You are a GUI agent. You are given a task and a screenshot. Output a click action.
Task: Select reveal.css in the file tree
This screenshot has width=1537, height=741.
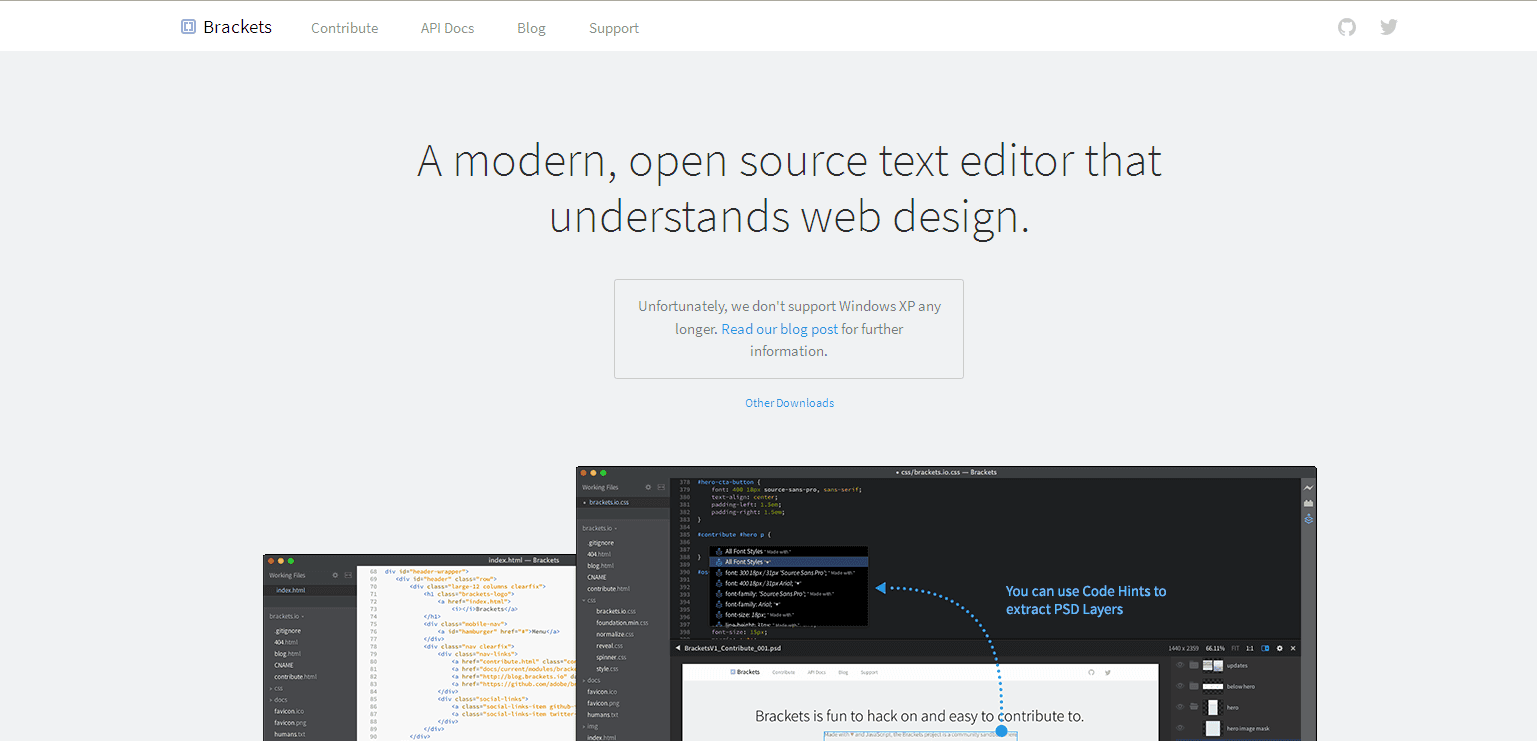610,646
